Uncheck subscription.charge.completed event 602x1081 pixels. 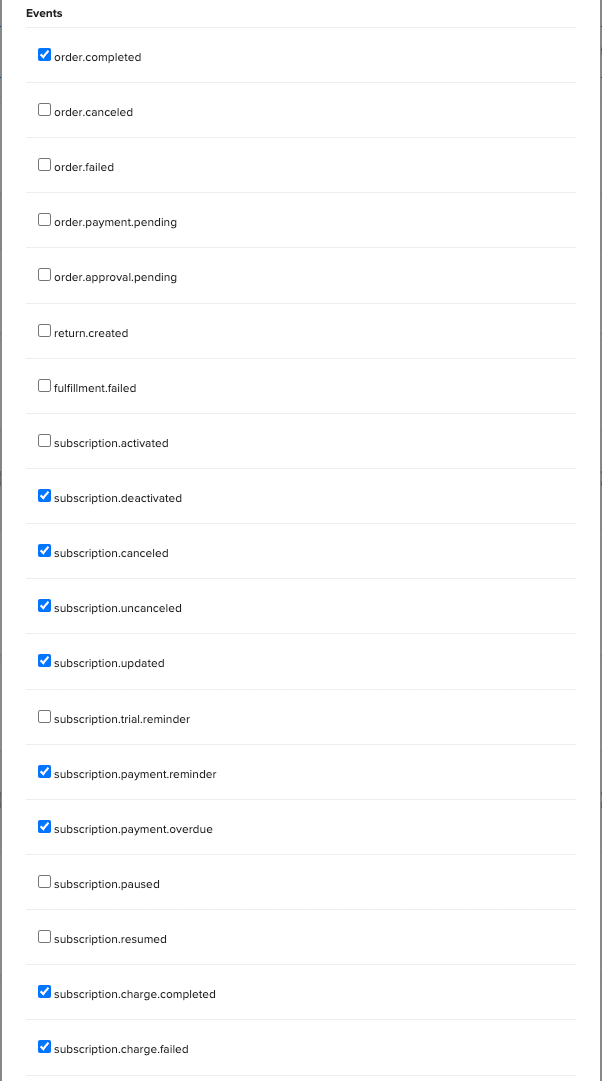pyautogui.click(x=44, y=992)
